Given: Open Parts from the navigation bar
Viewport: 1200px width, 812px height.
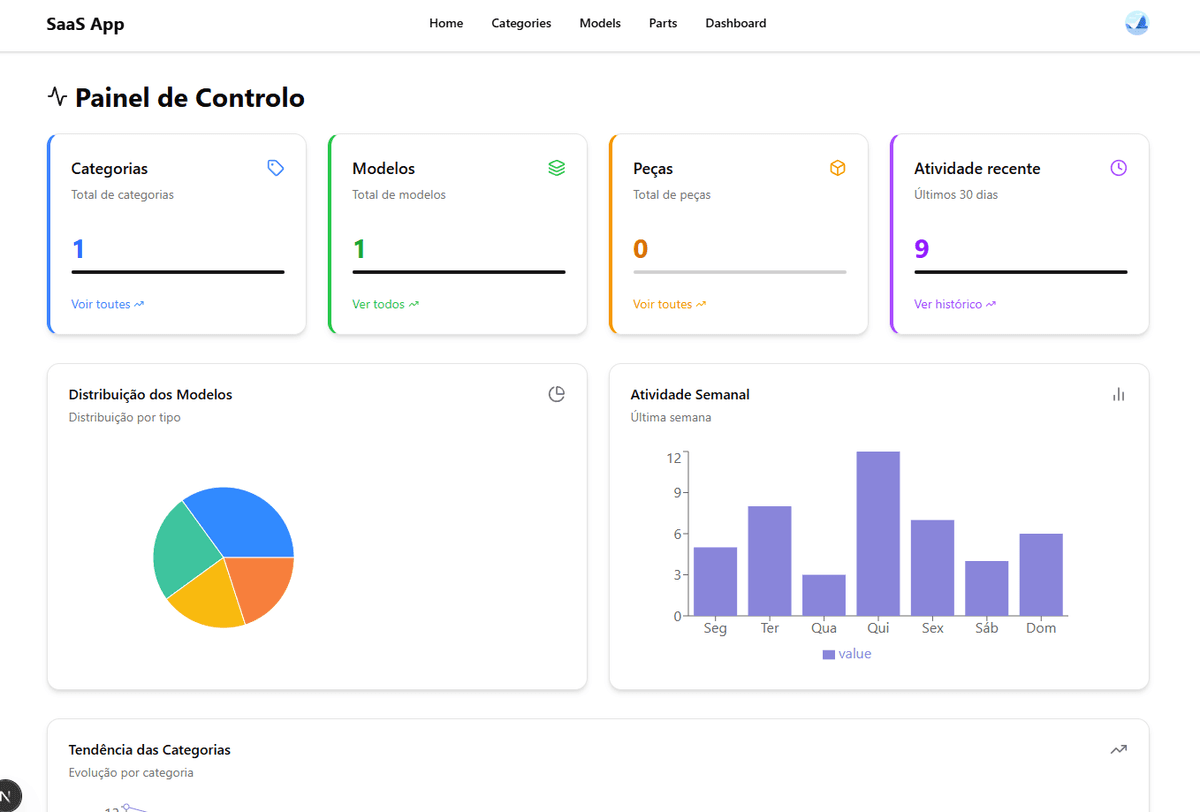Looking at the screenshot, I should [x=662, y=23].
